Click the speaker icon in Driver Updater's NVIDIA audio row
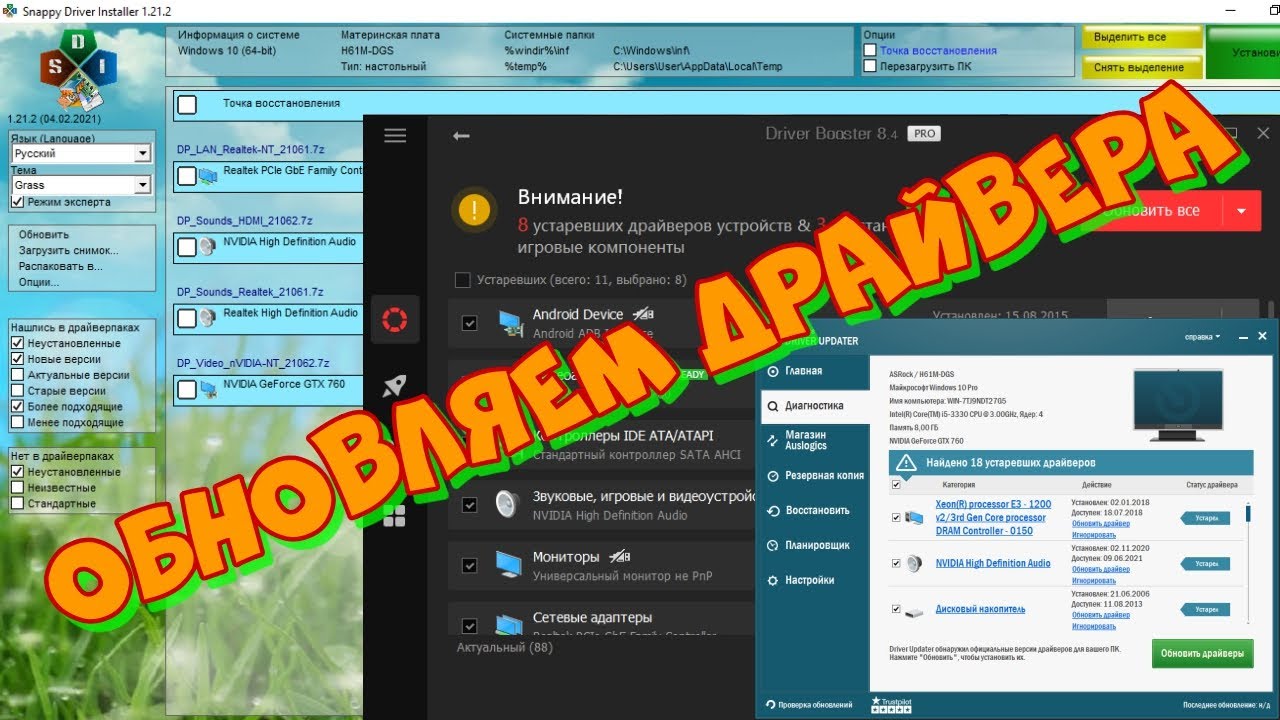The image size is (1280, 720). click(x=914, y=564)
